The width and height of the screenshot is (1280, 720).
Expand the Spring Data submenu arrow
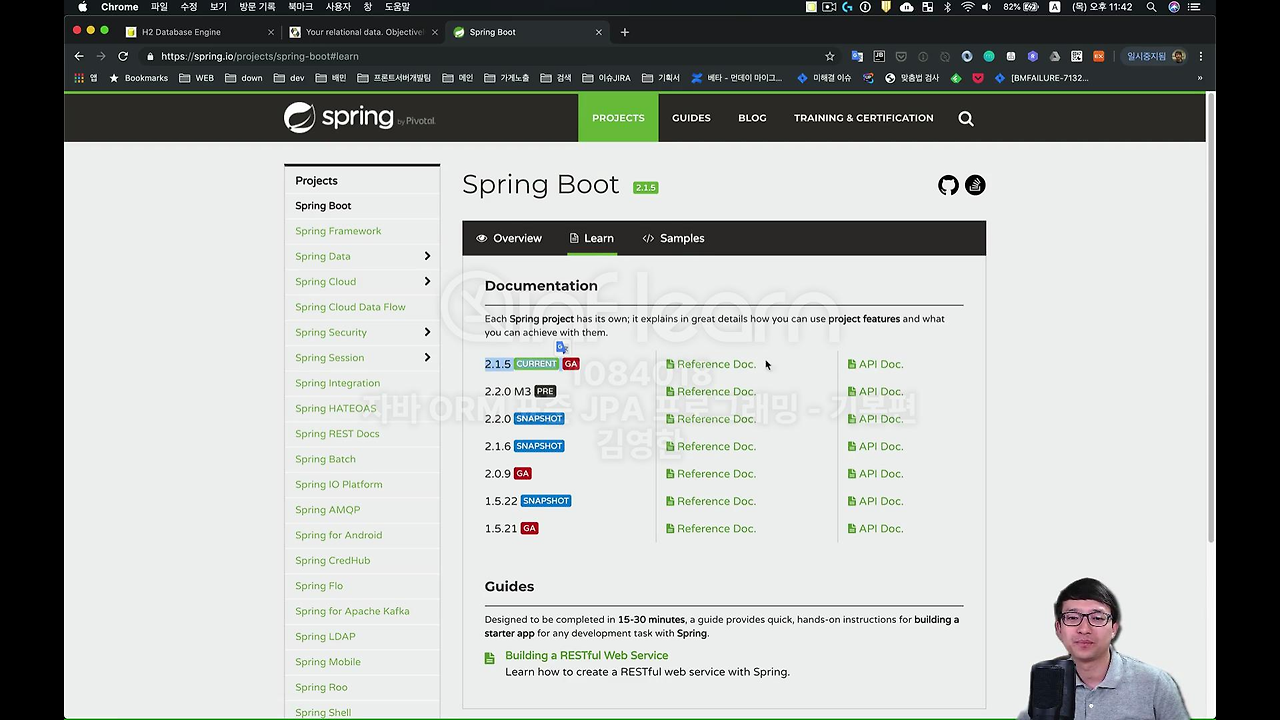427,256
